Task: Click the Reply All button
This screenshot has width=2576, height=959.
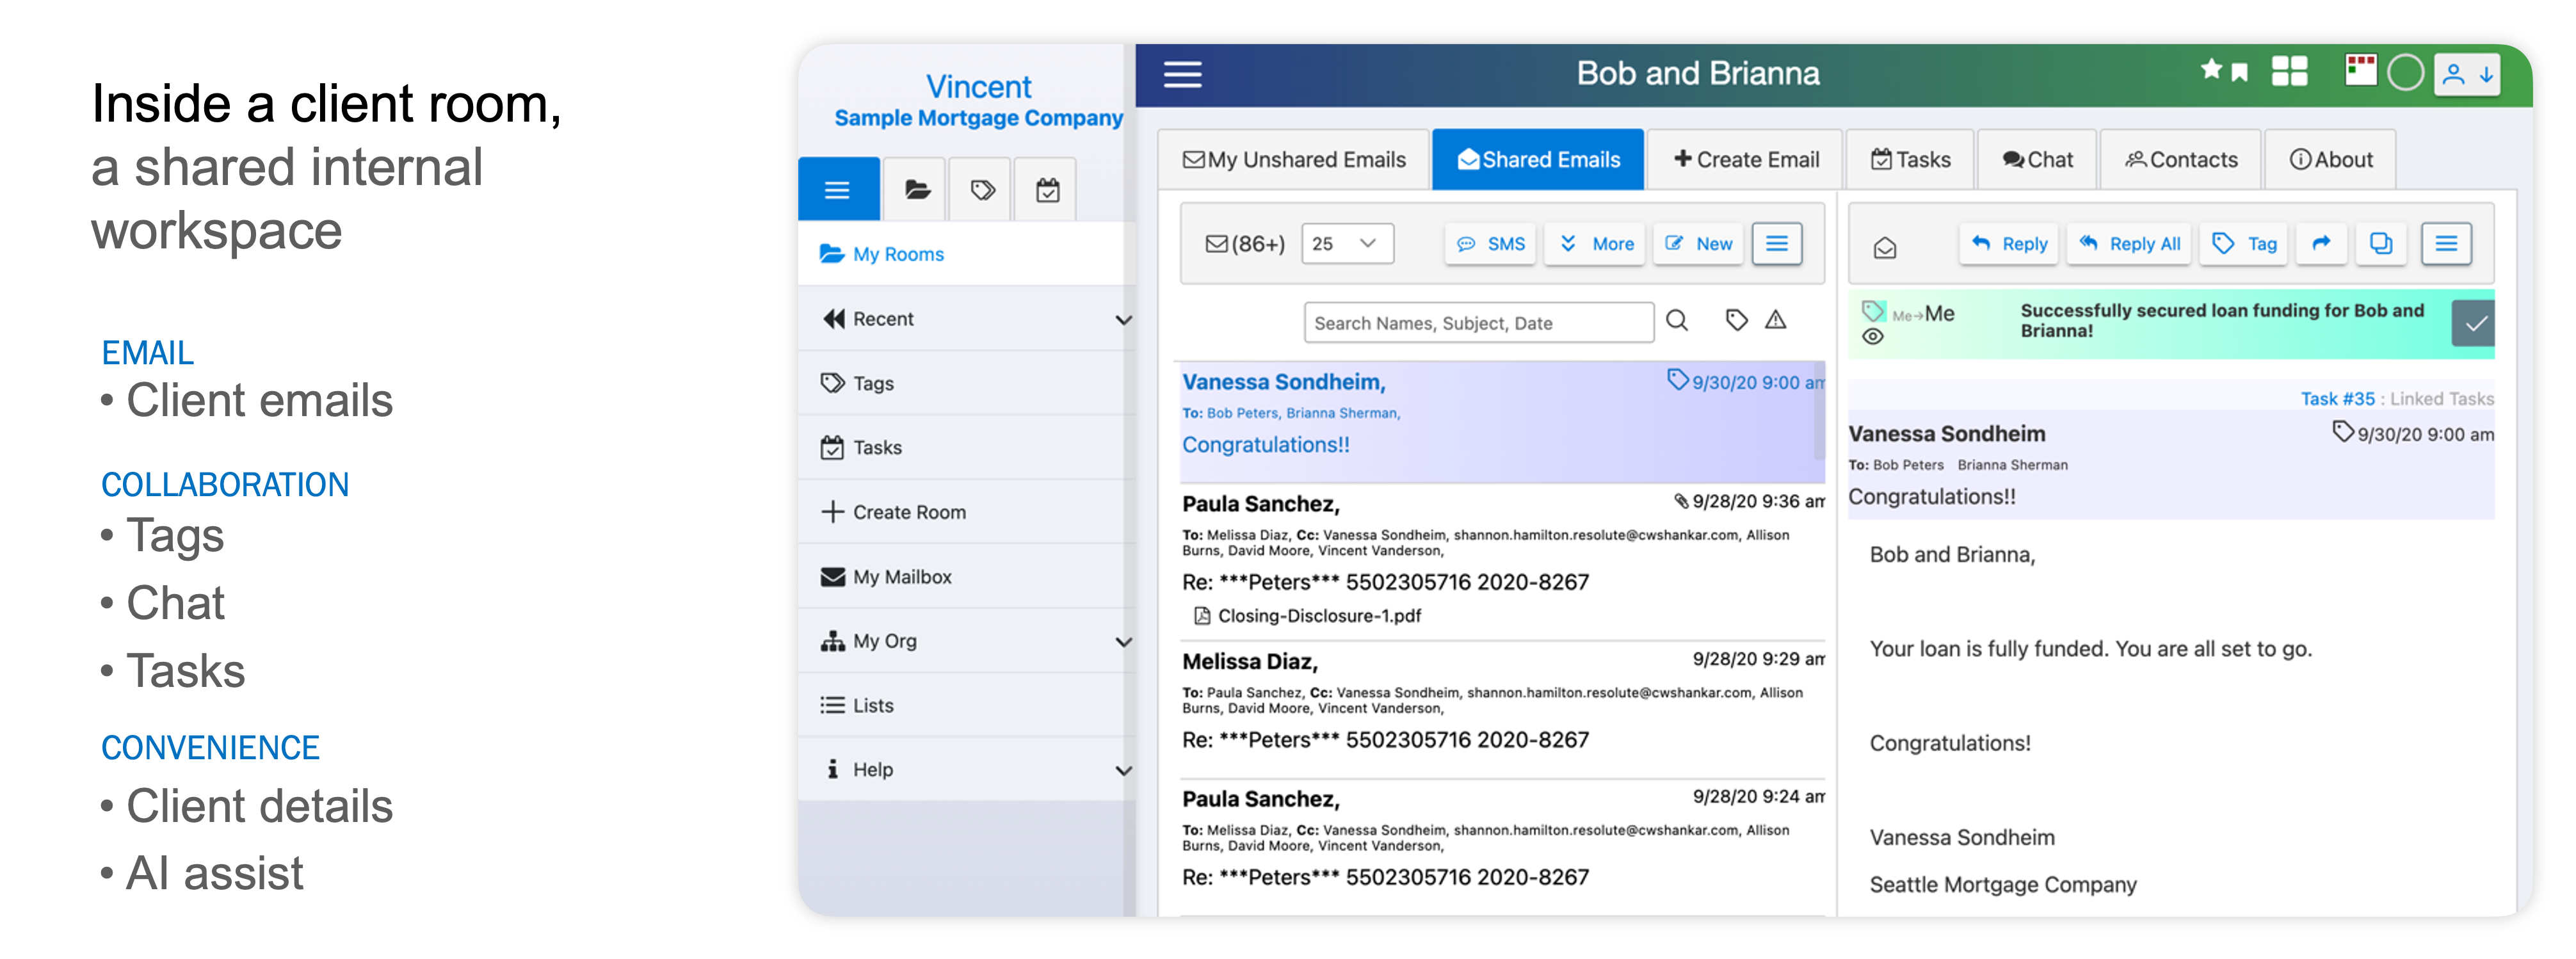Action: (2129, 244)
